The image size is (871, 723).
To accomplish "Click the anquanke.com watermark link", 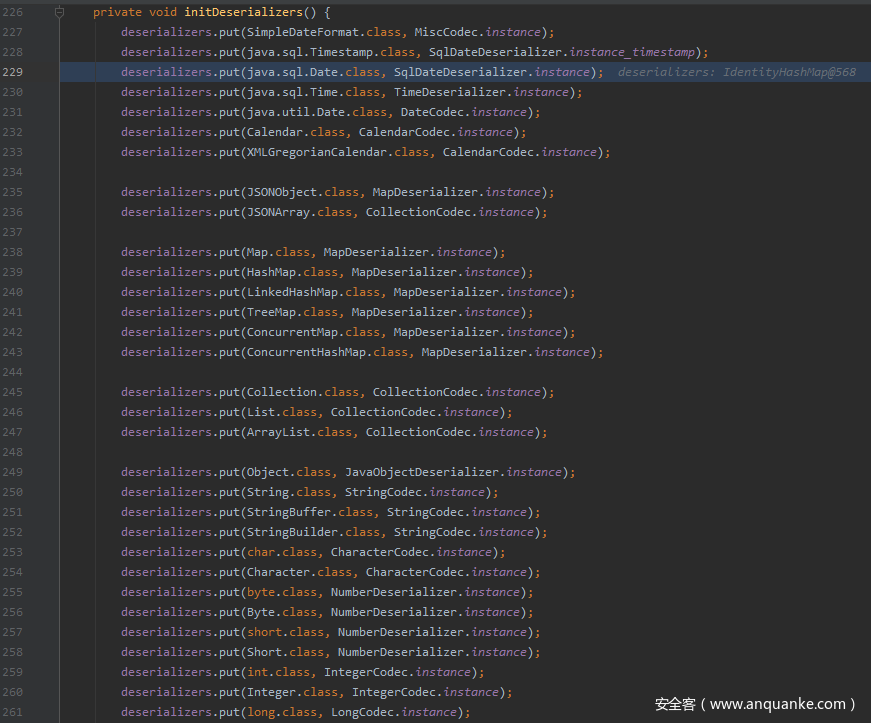I will (755, 704).
